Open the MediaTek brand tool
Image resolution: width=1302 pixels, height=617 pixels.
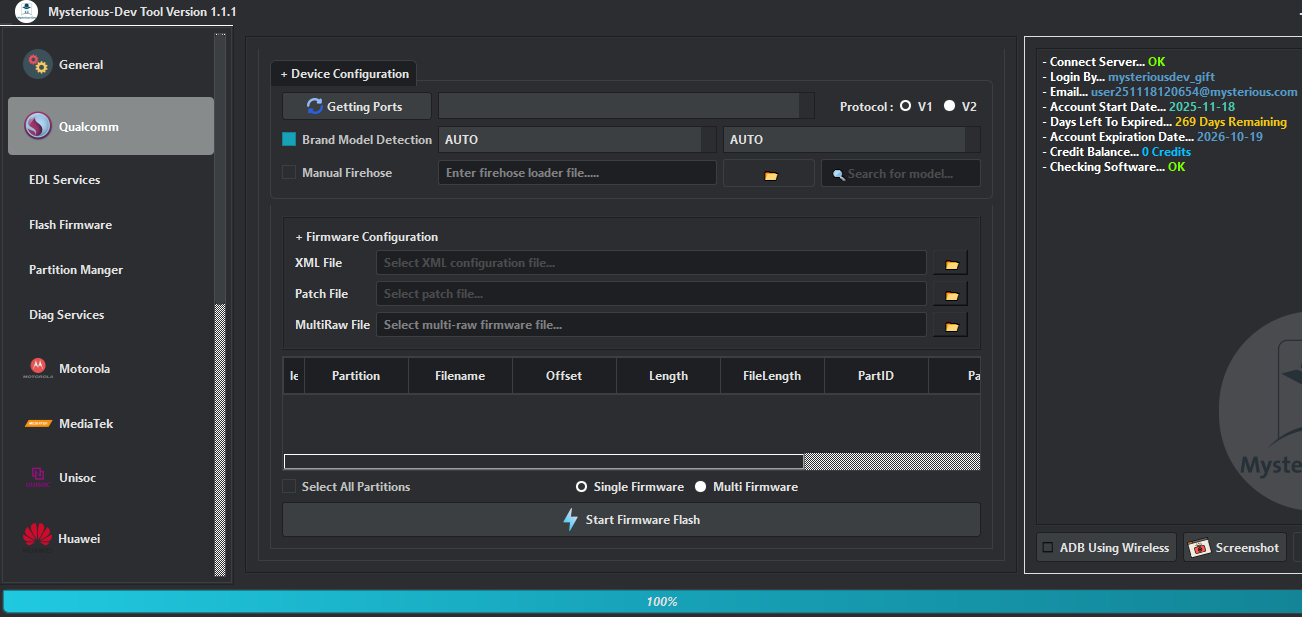point(83,423)
